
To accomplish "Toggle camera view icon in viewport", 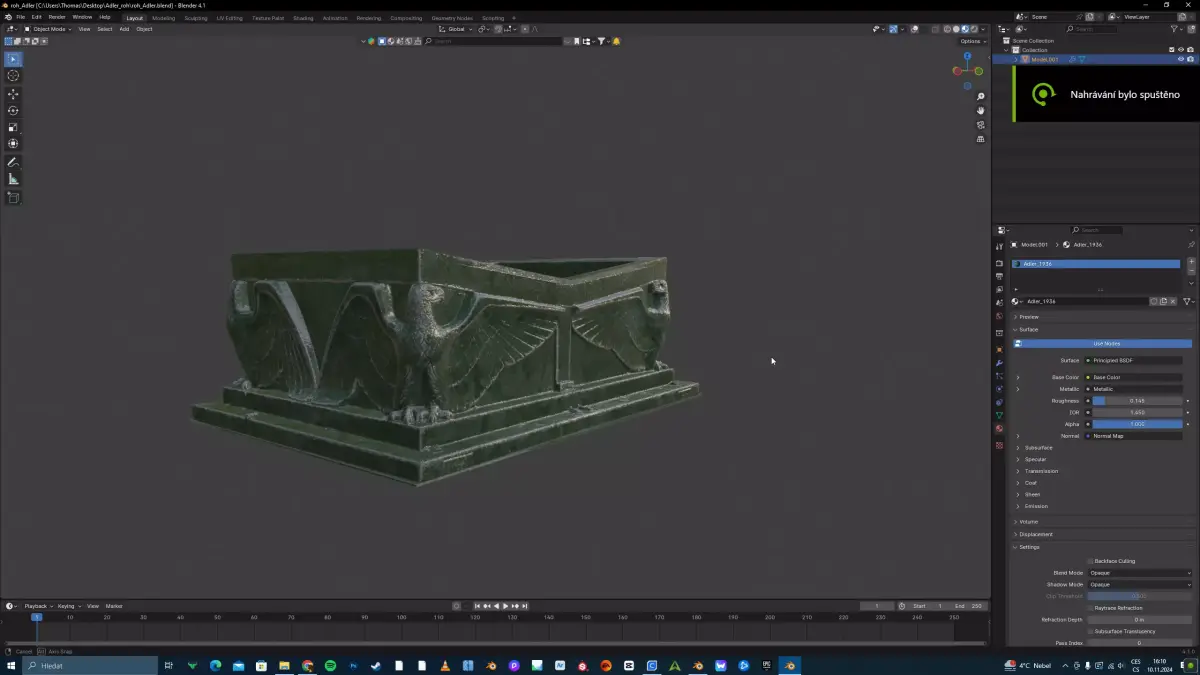I will 981,125.
